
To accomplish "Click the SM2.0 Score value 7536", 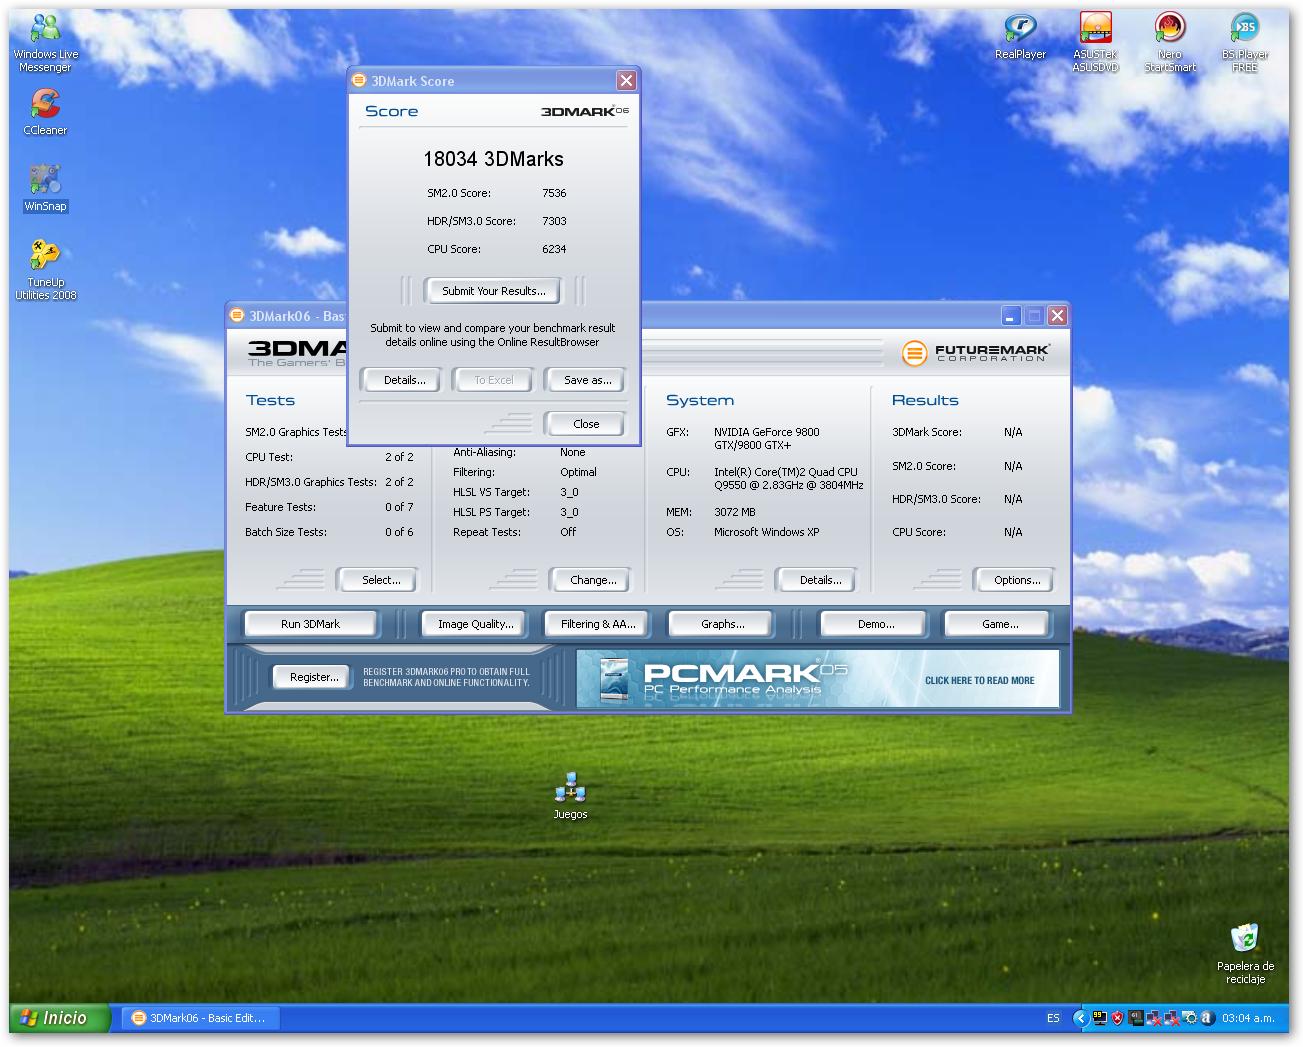I will (x=554, y=193).
